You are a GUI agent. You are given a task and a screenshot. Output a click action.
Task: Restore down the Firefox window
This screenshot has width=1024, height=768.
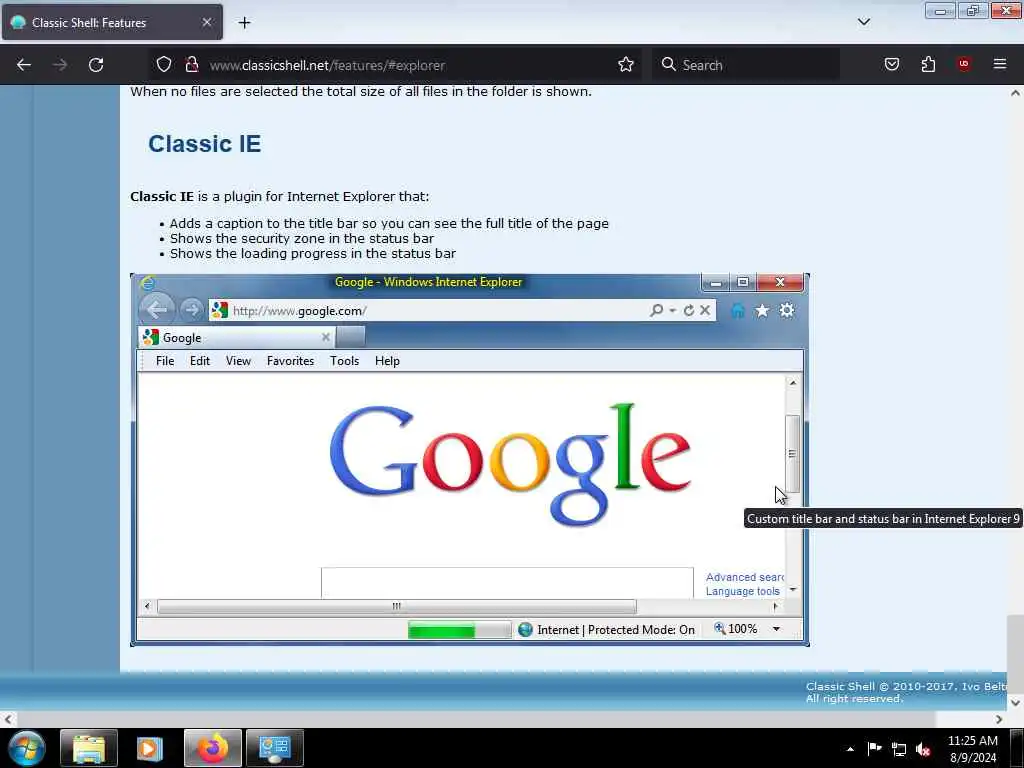pyautogui.click(x=972, y=11)
